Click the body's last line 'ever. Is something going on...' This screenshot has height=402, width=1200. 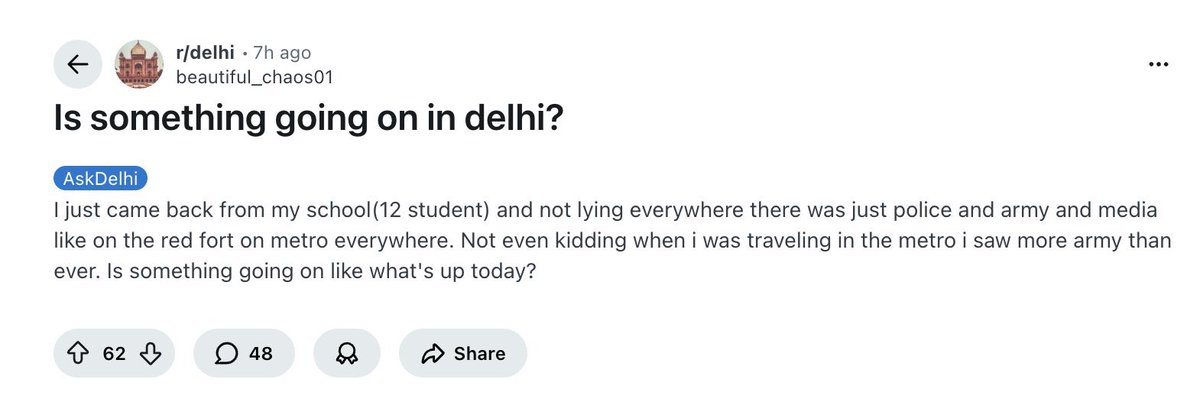click(x=296, y=270)
